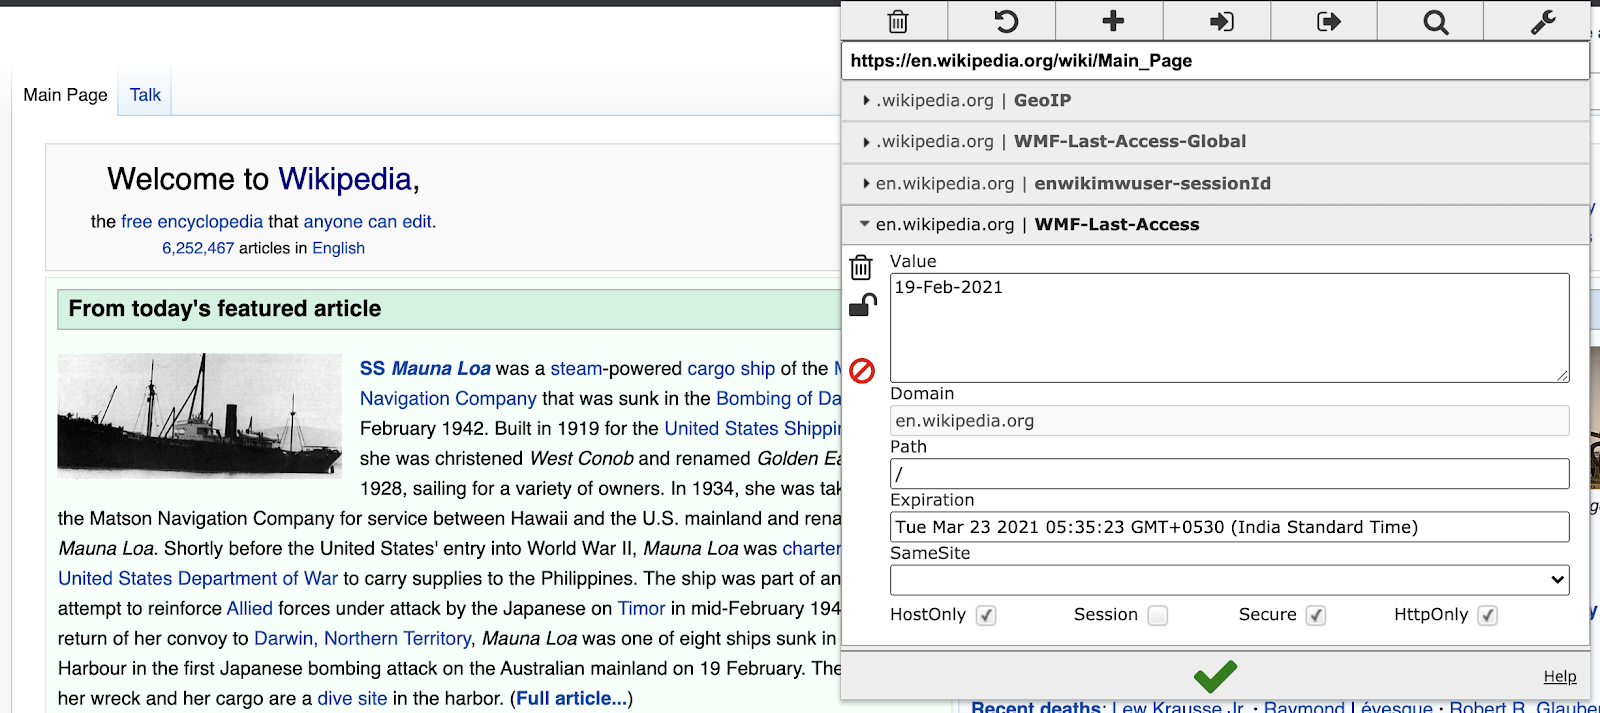Open the 6,252,467 articles count link
The image size is (1600, 713).
tap(198, 248)
